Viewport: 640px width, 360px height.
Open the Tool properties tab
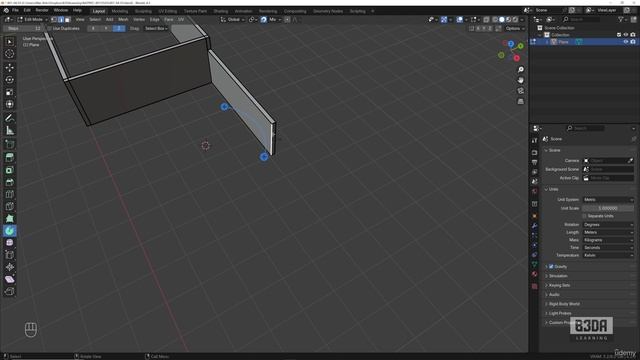(x=535, y=140)
